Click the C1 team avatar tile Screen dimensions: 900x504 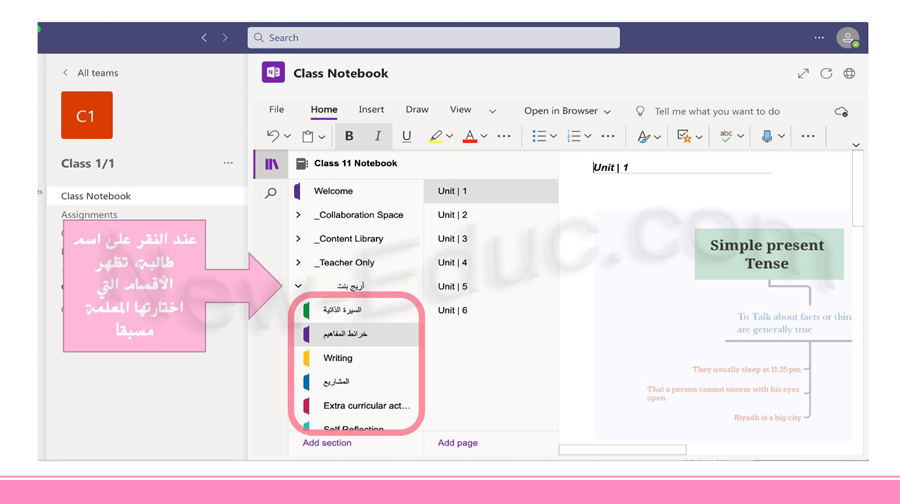pyautogui.click(x=87, y=115)
